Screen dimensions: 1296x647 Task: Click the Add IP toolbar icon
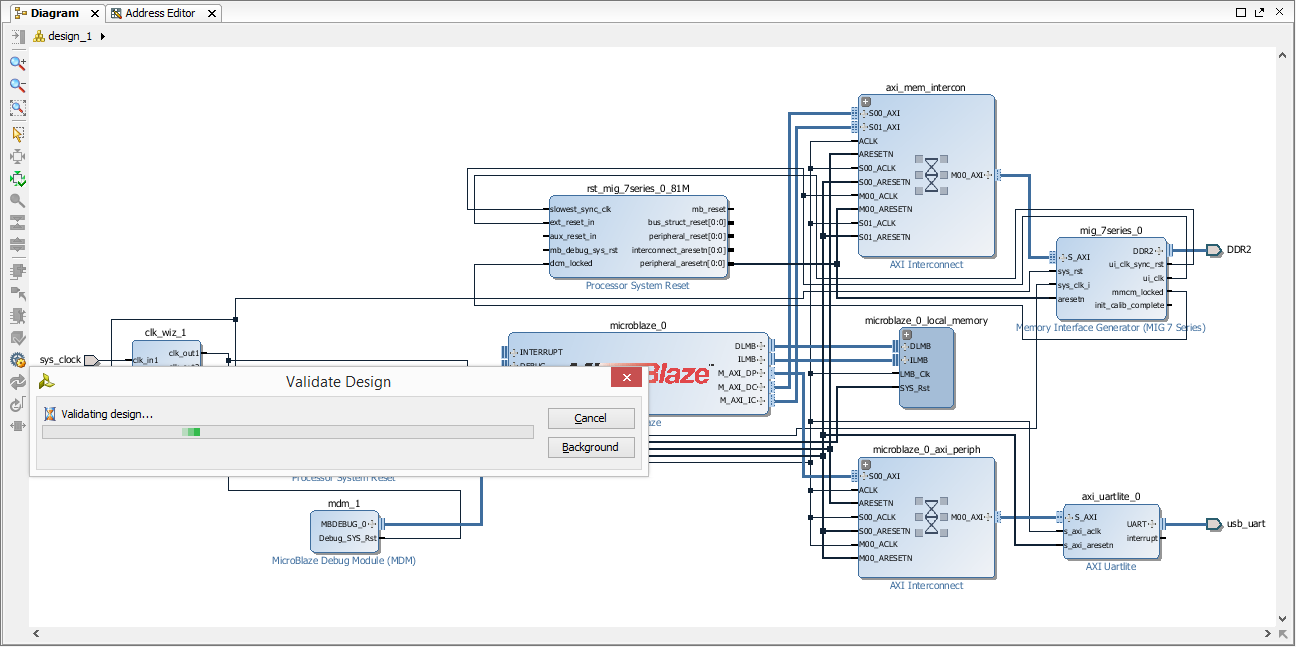click(x=17, y=270)
